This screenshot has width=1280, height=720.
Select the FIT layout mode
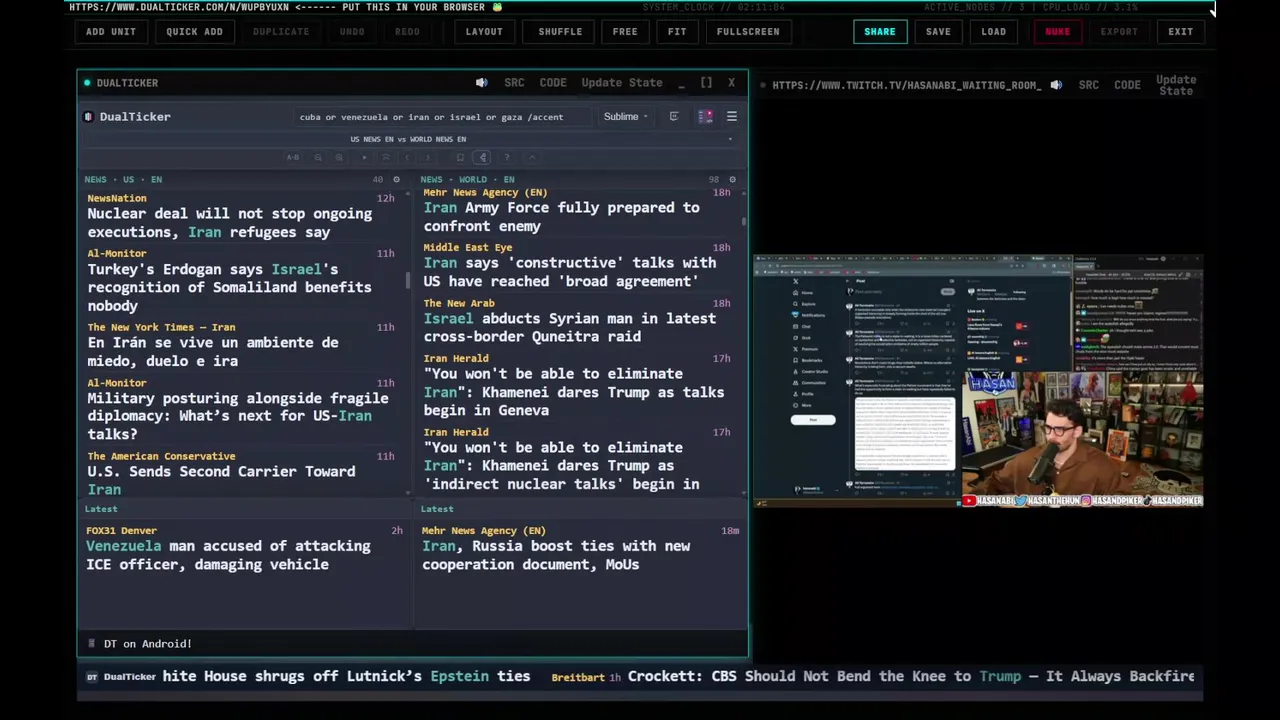point(677,31)
